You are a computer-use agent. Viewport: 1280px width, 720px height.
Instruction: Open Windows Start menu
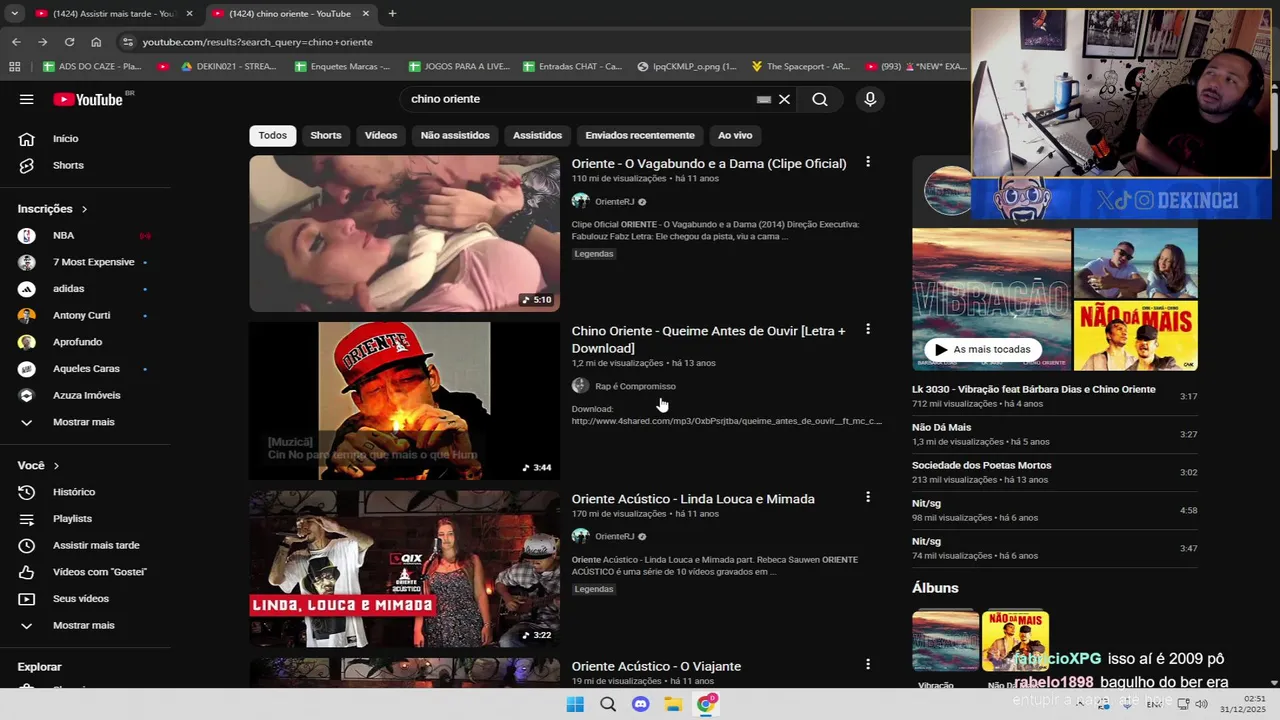(x=575, y=704)
